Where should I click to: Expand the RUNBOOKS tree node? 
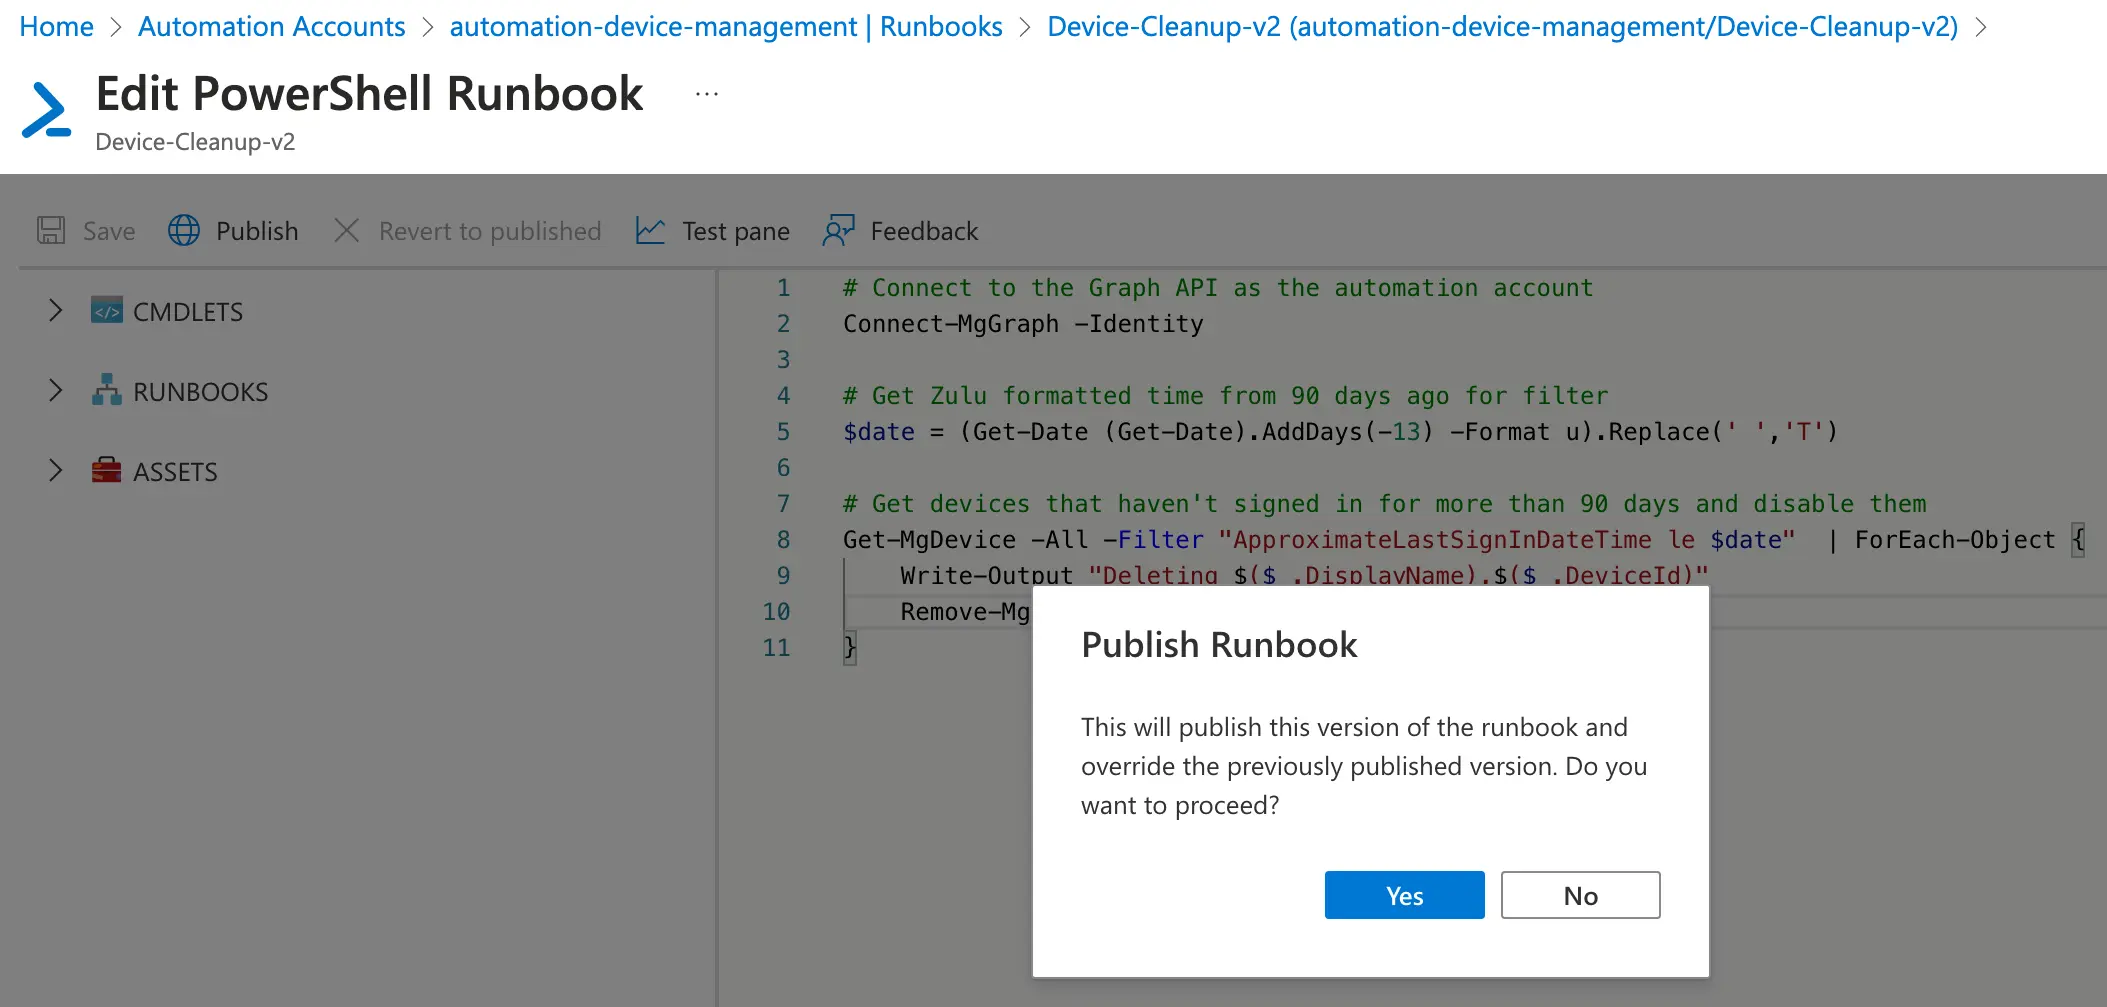[x=56, y=391]
